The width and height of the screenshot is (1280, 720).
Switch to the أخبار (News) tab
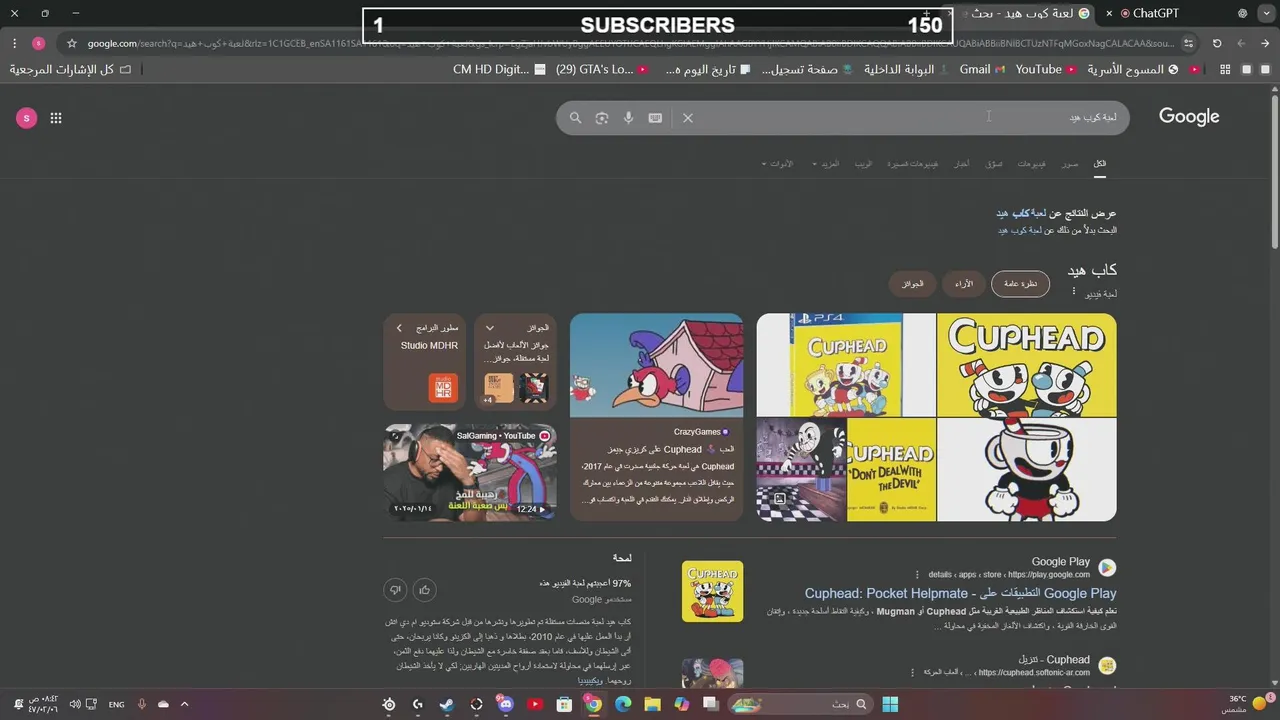[961, 163]
